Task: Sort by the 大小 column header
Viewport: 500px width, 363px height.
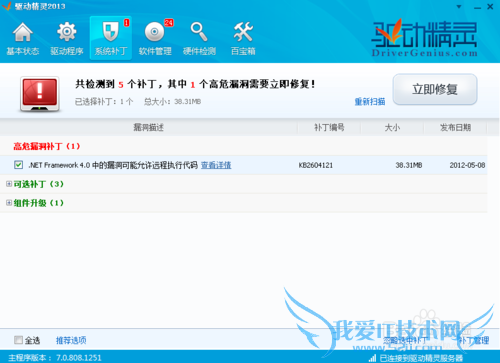Action: (392, 127)
